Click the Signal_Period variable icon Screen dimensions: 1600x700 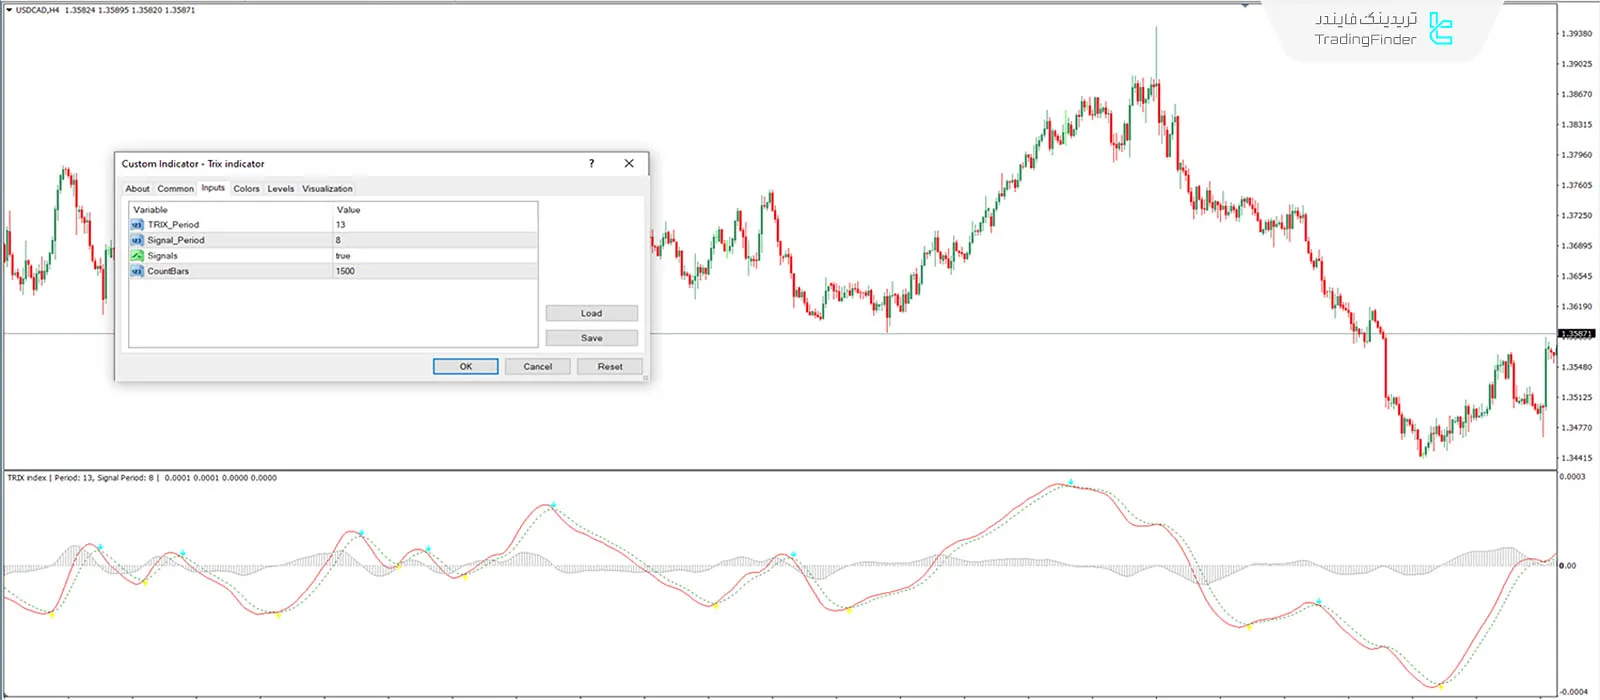click(137, 240)
